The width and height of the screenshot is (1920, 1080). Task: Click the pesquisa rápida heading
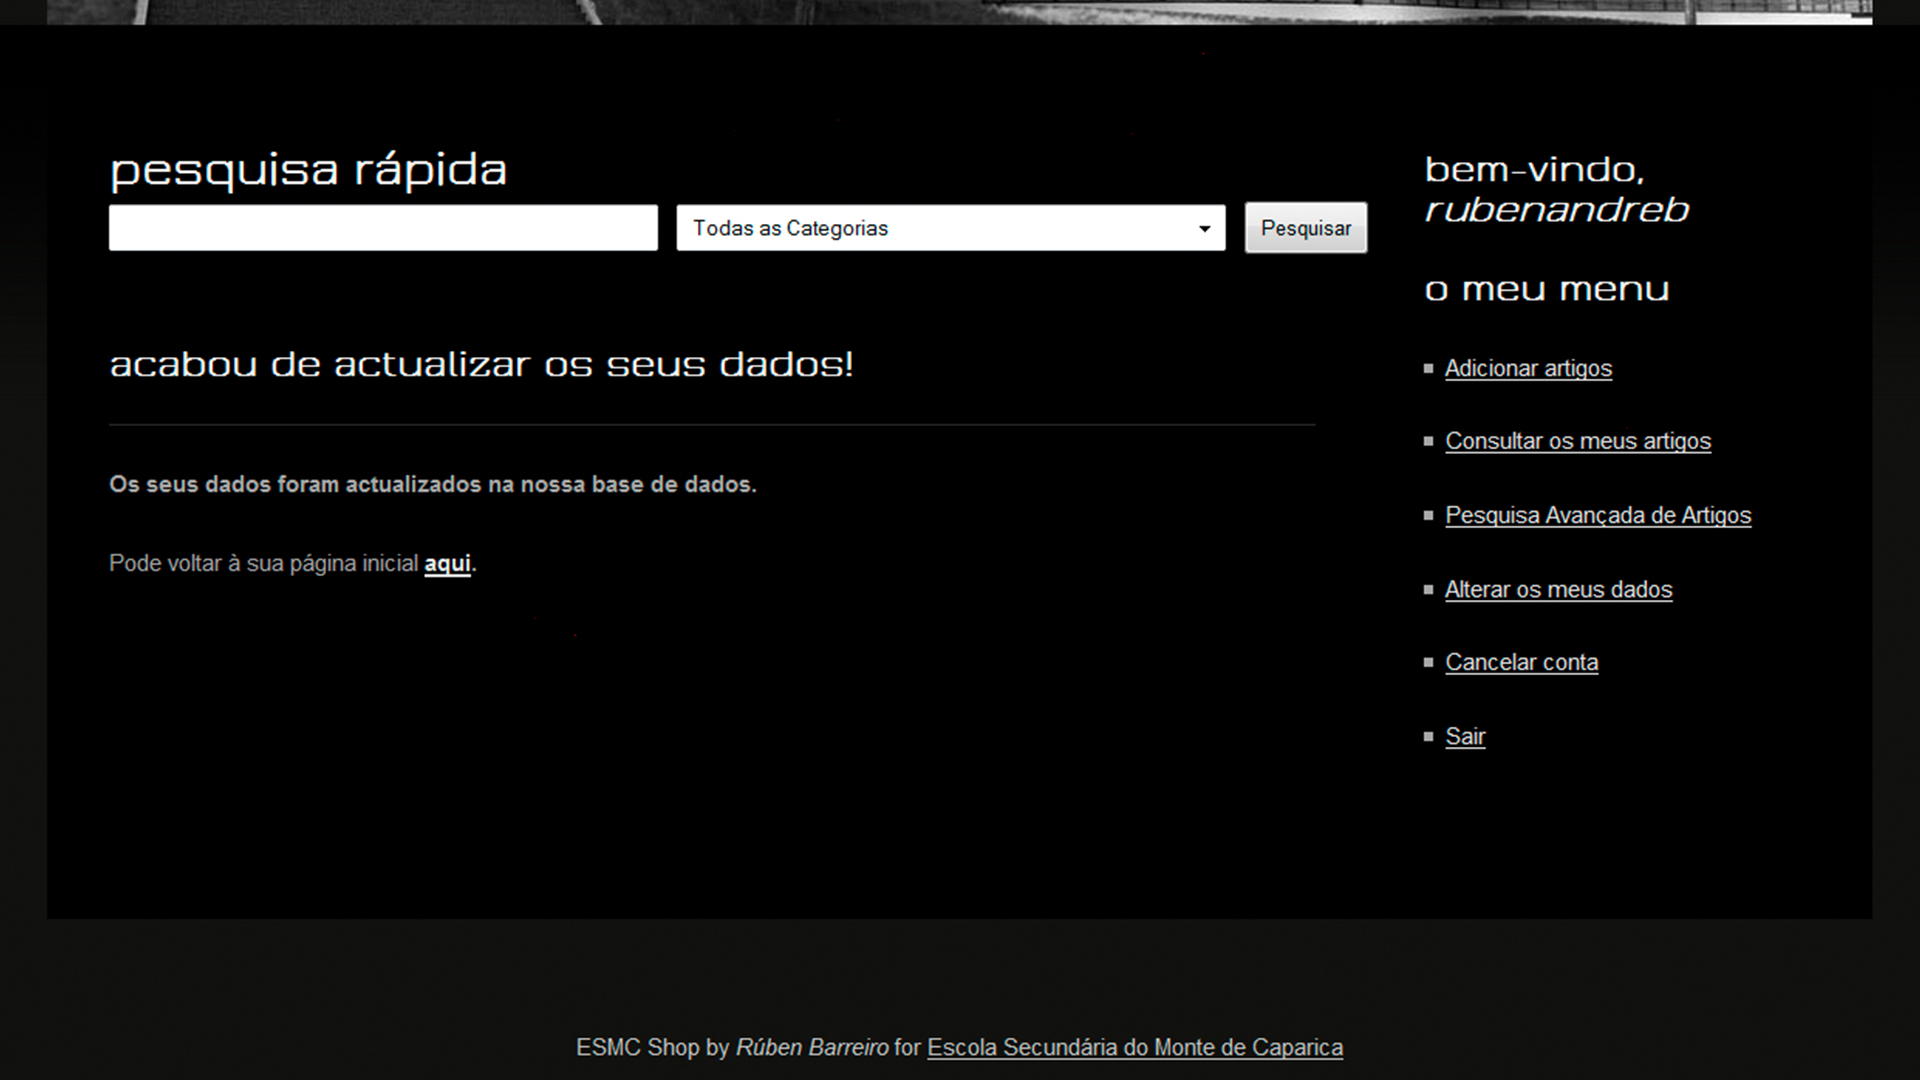[308, 170]
